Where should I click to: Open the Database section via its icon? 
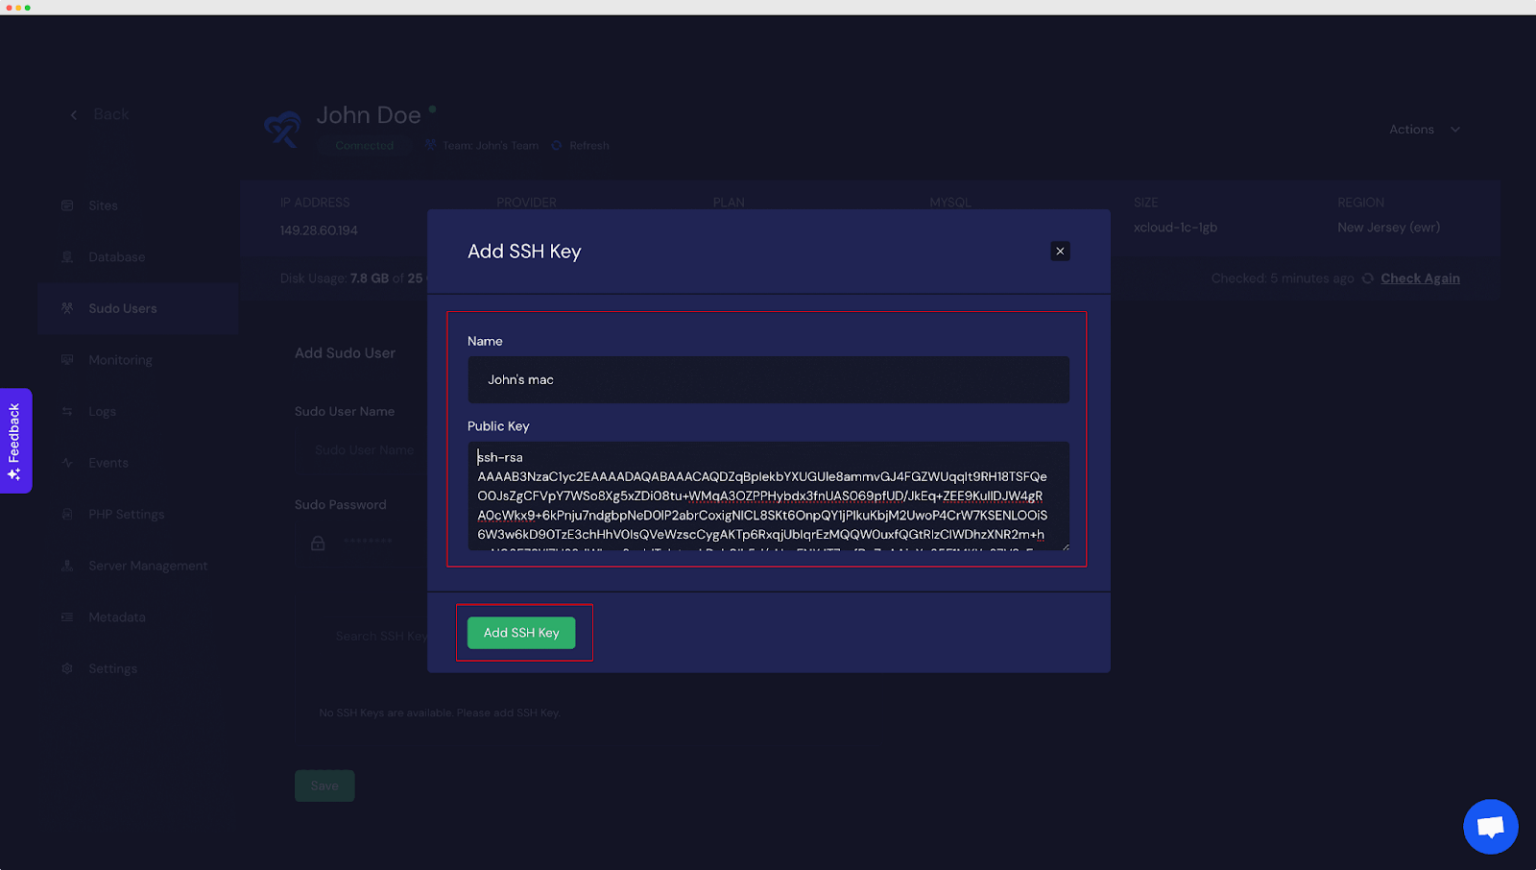pos(66,257)
